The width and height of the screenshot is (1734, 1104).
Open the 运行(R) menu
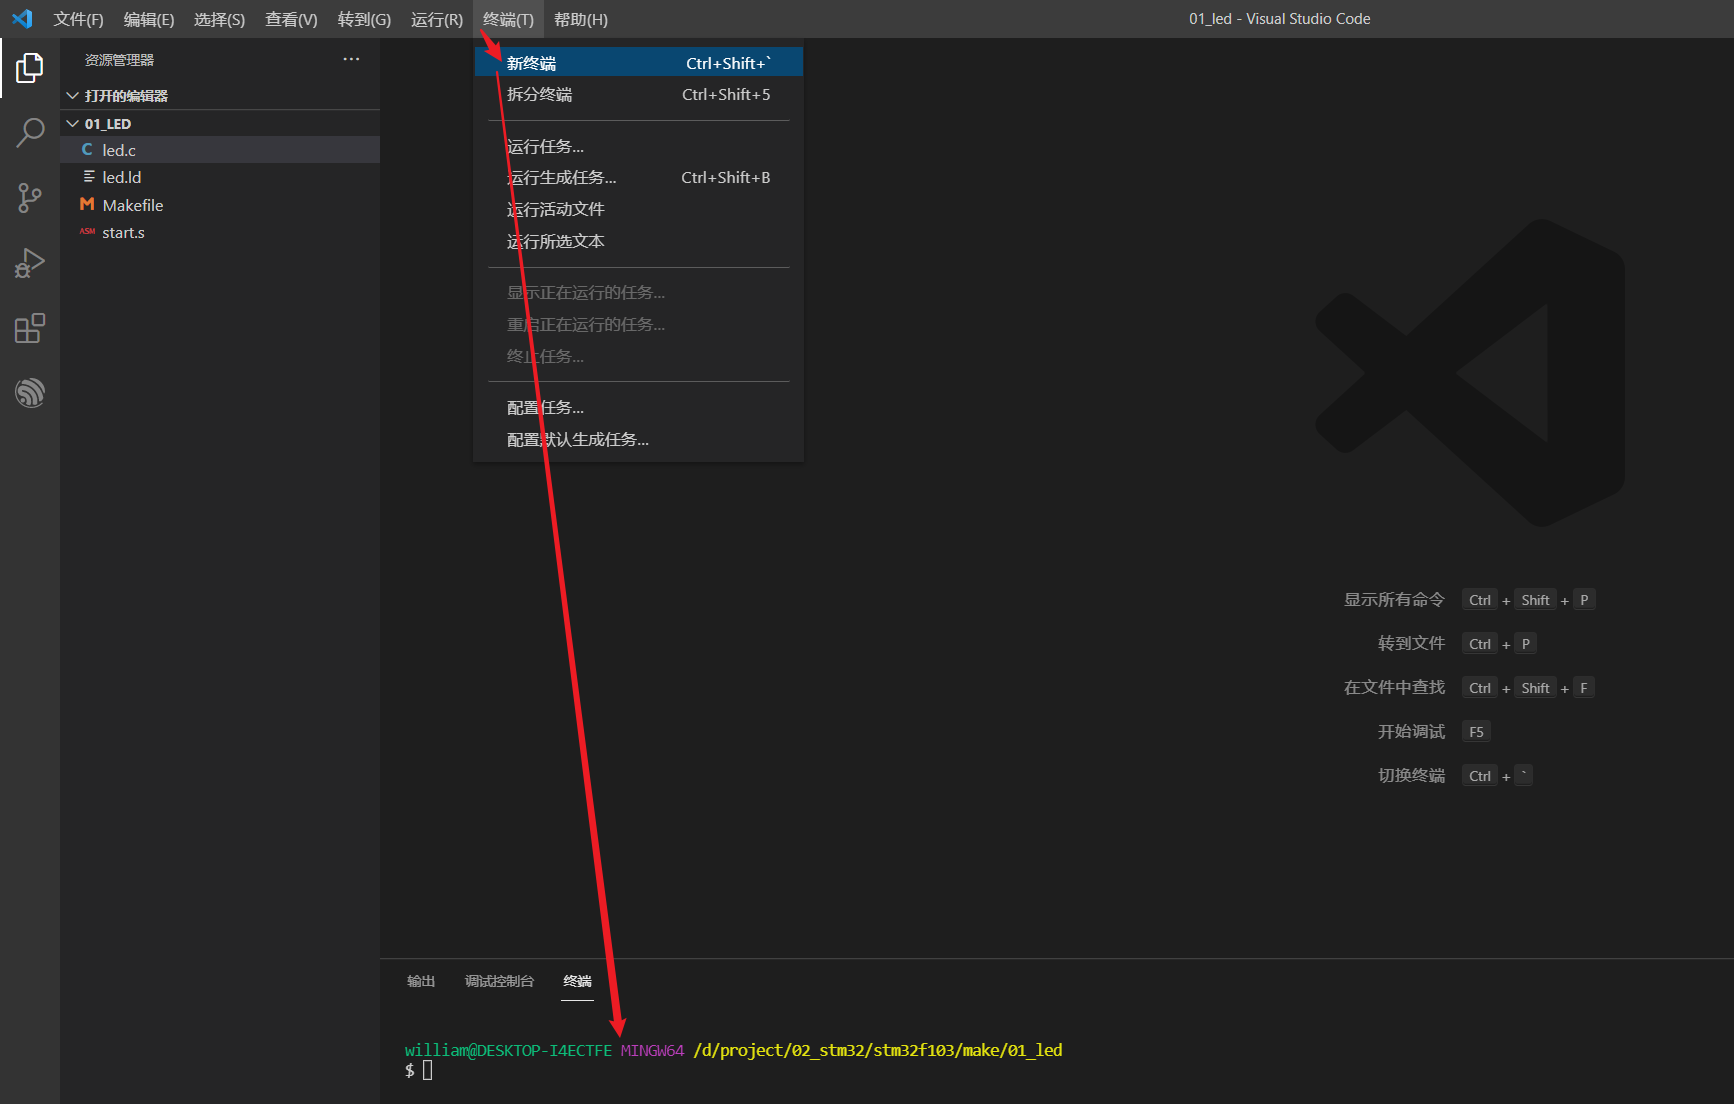[x=437, y=19]
